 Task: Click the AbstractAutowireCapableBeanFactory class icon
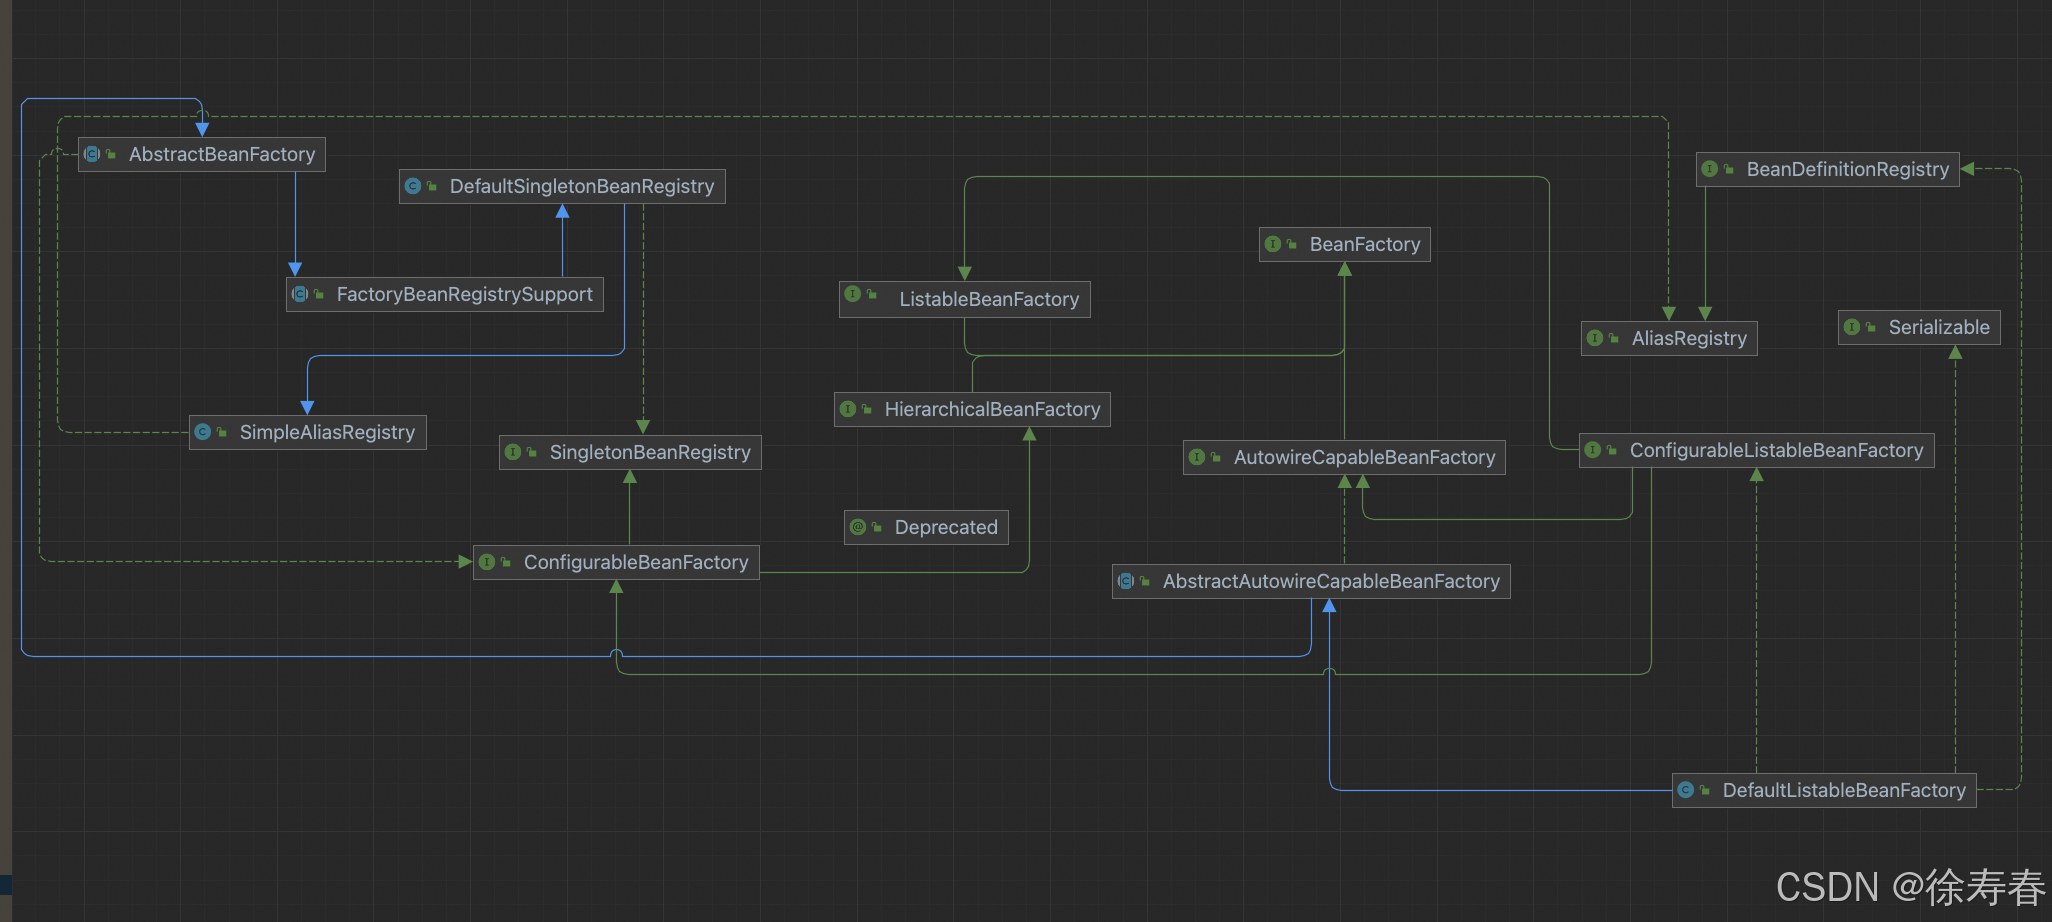click(1126, 581)
